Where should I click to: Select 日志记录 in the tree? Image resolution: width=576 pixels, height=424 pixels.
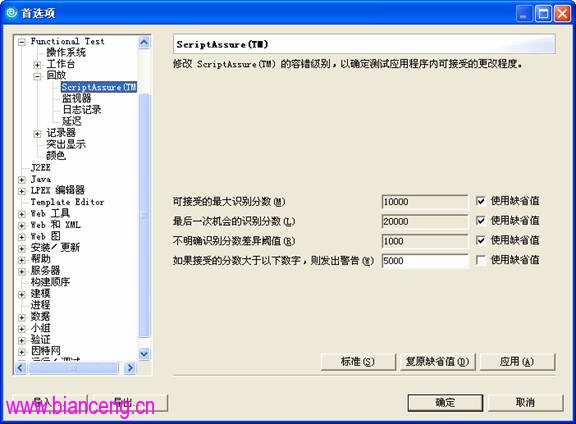[x=82, y=110]
